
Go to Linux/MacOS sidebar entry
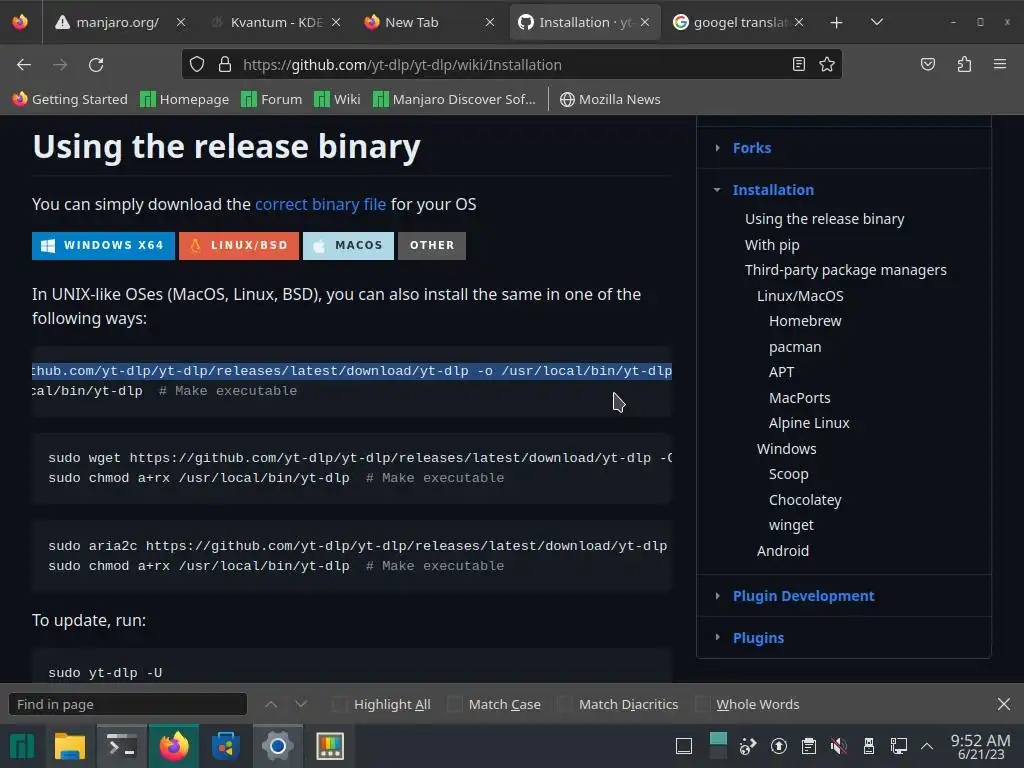800,296
